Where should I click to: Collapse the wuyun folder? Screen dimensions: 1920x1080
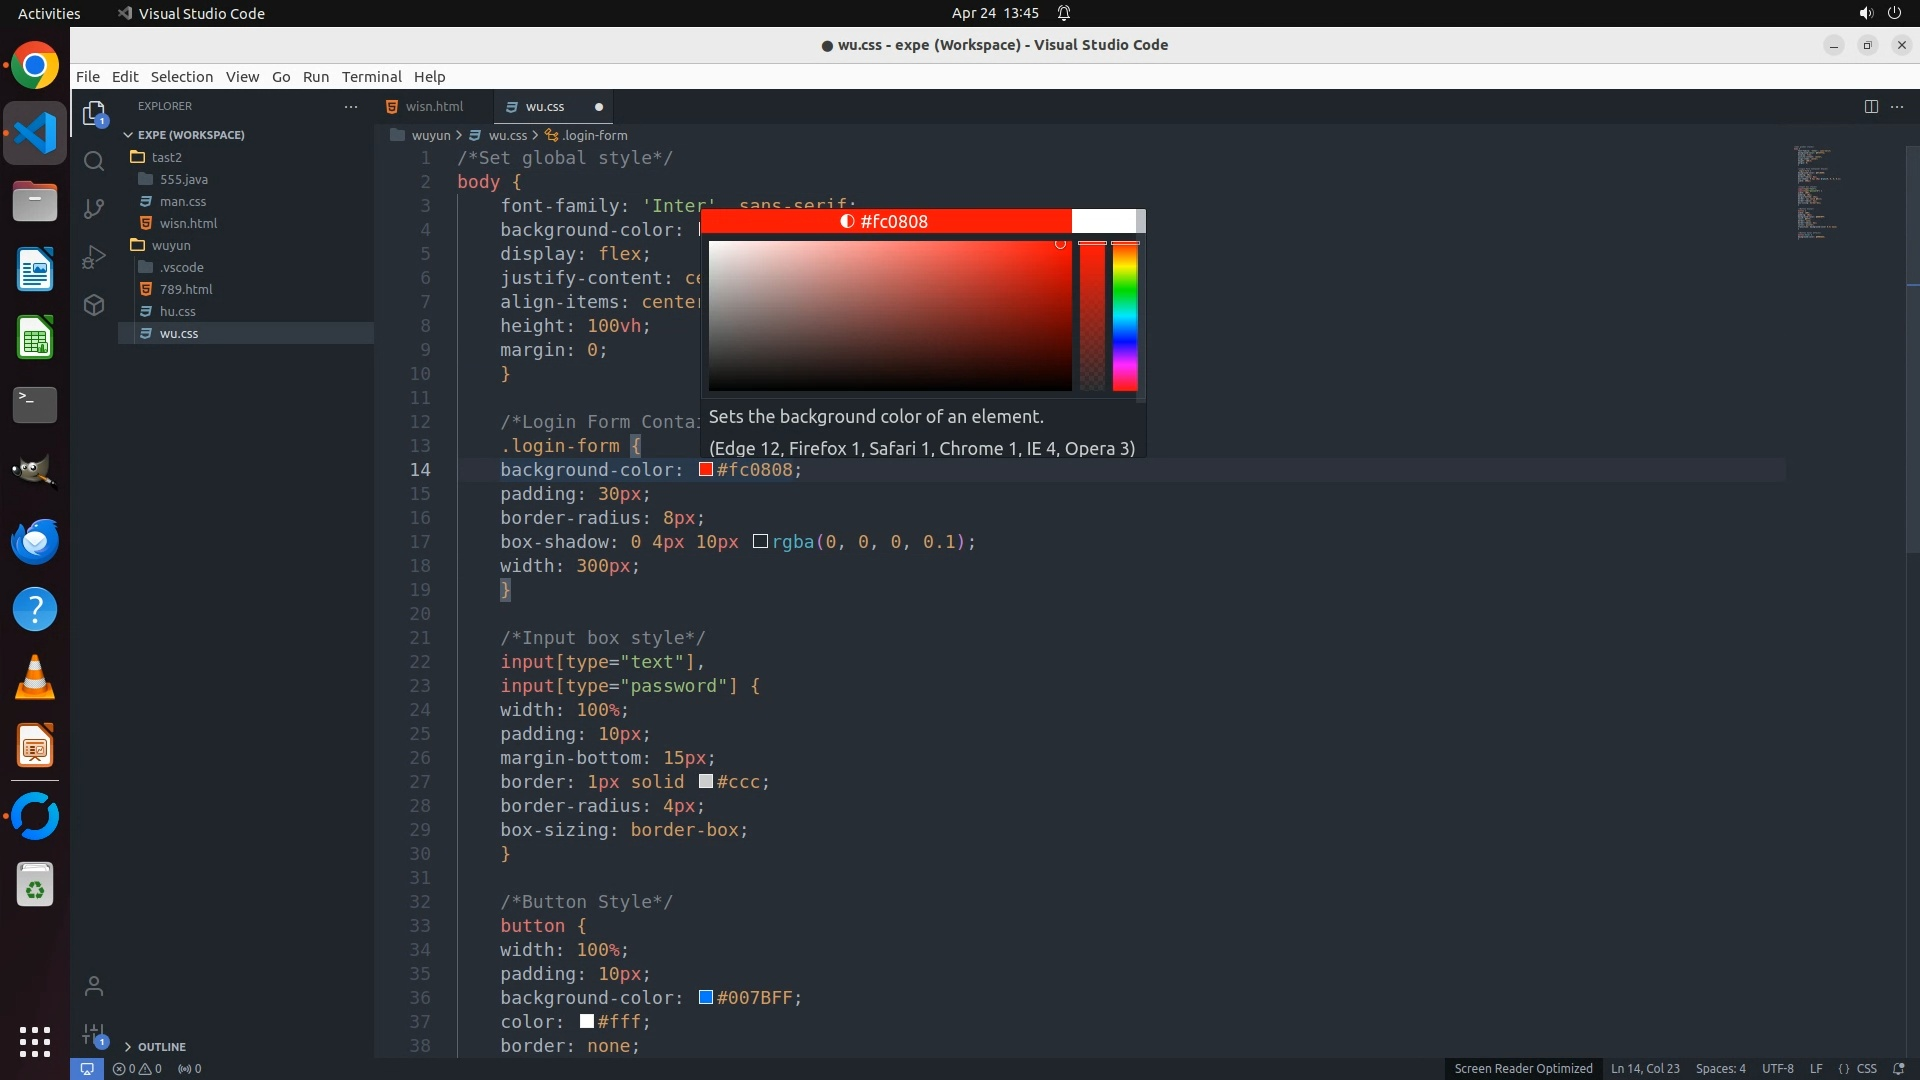[x=170, y=245]
